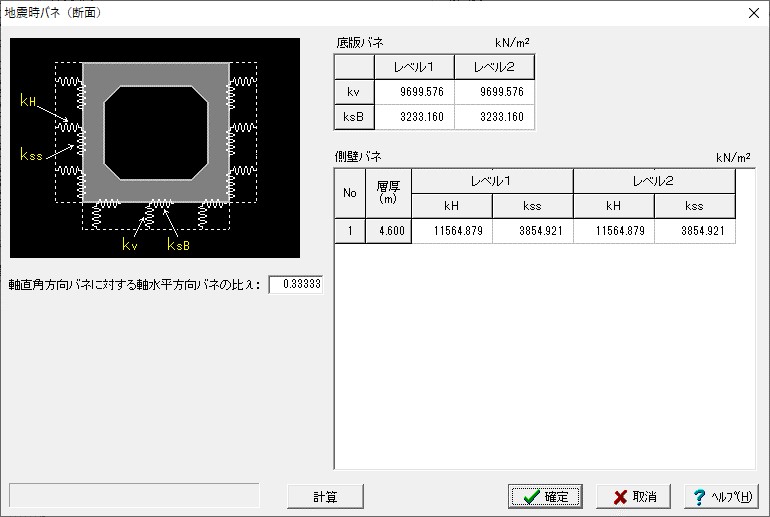
Task: Click kH header under レベル2
Action: 614,206
